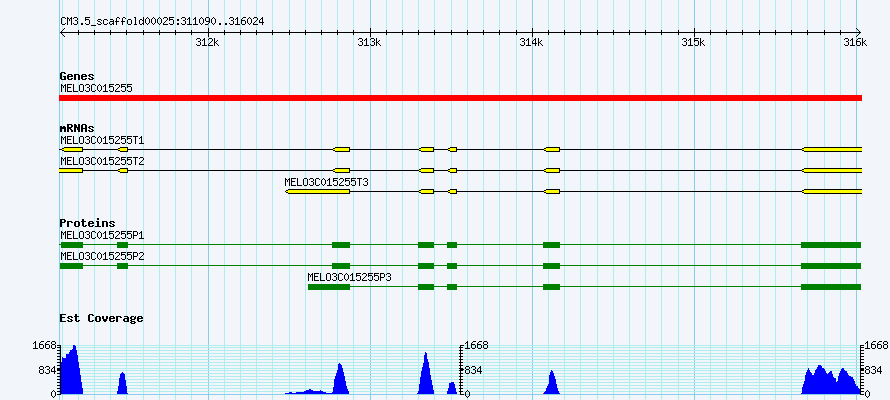Click the T1 exon just before 313k

coord(341,149)
